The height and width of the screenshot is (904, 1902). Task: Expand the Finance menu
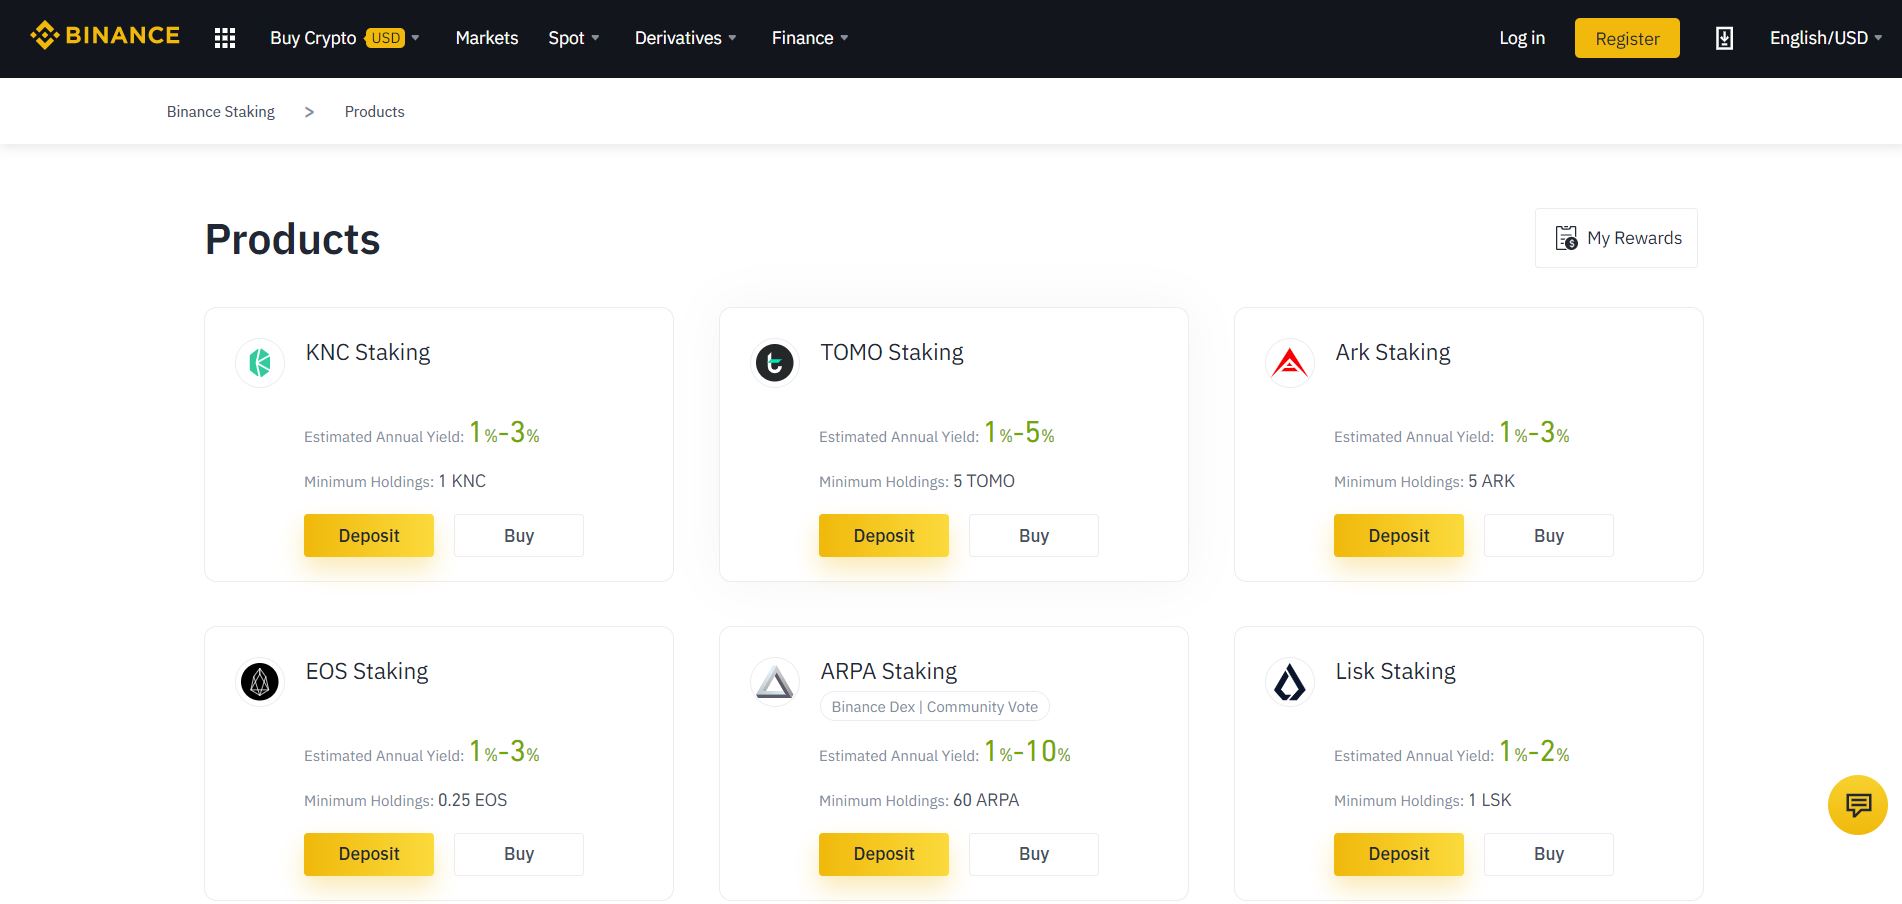pyautogui.click(x=810, y=38)
